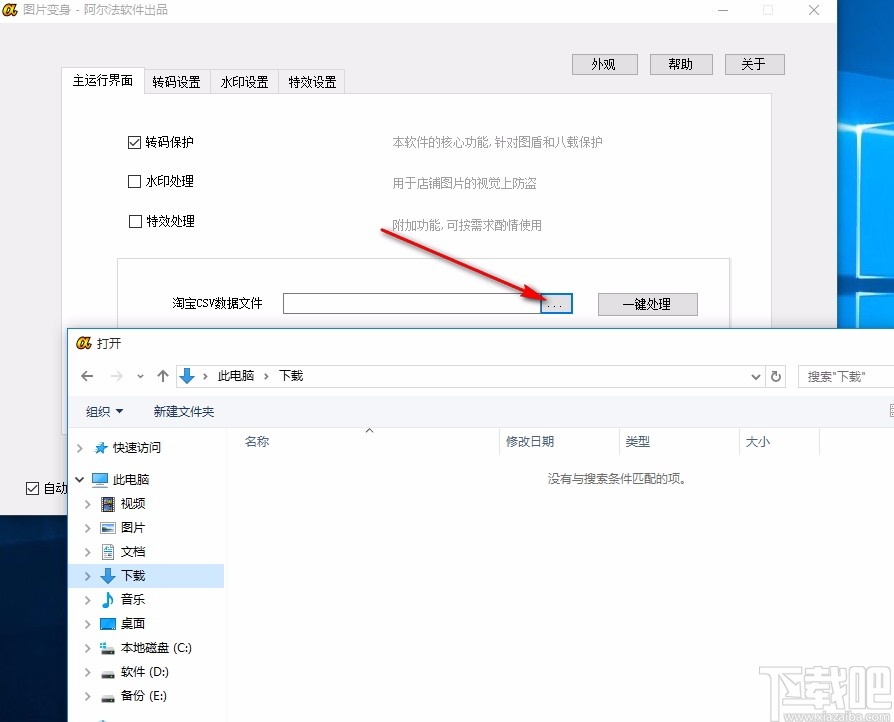Switch to the 水印设置 tab
Viewport: 894px width, 722px height.
246,82
